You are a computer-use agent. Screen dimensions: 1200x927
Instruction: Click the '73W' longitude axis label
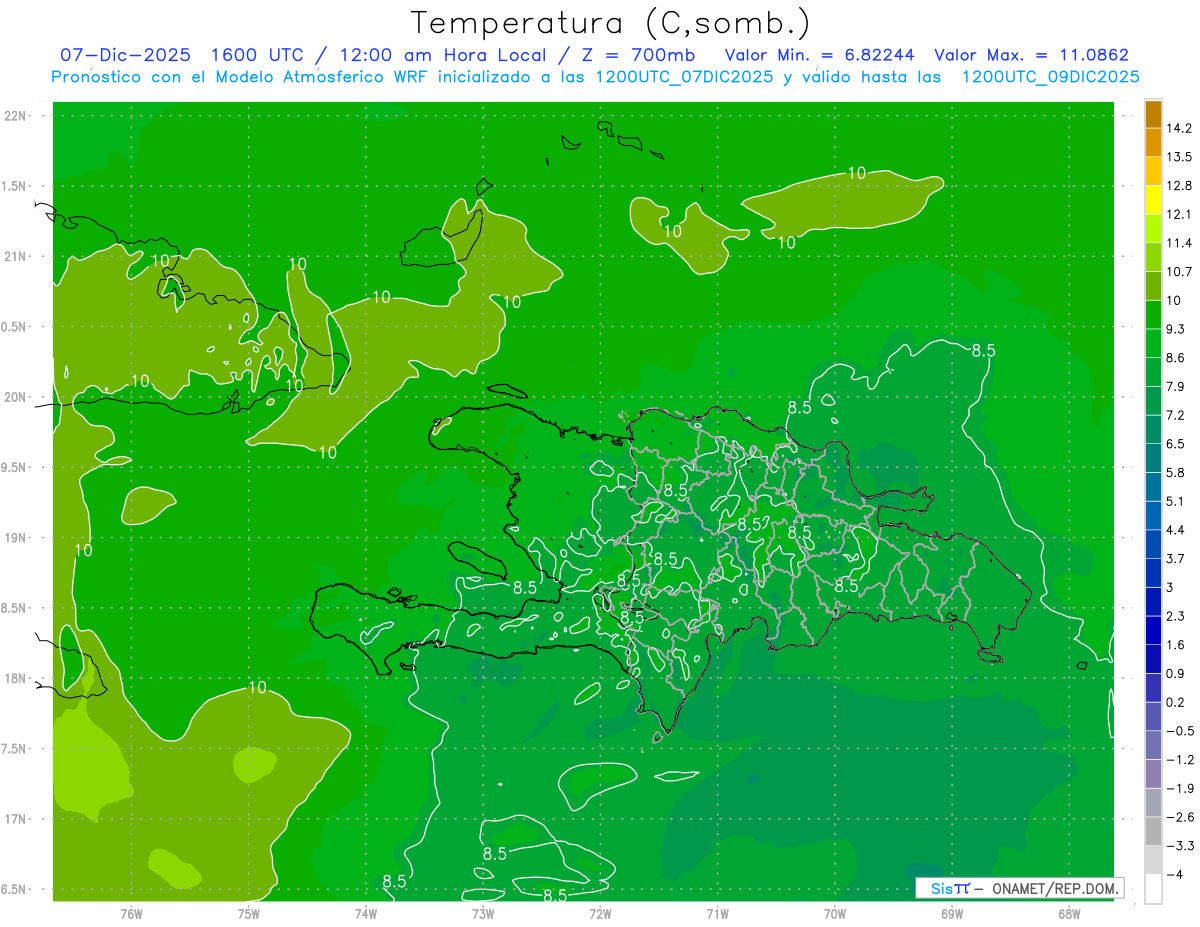pyautogui.click(x=483, y=914)
